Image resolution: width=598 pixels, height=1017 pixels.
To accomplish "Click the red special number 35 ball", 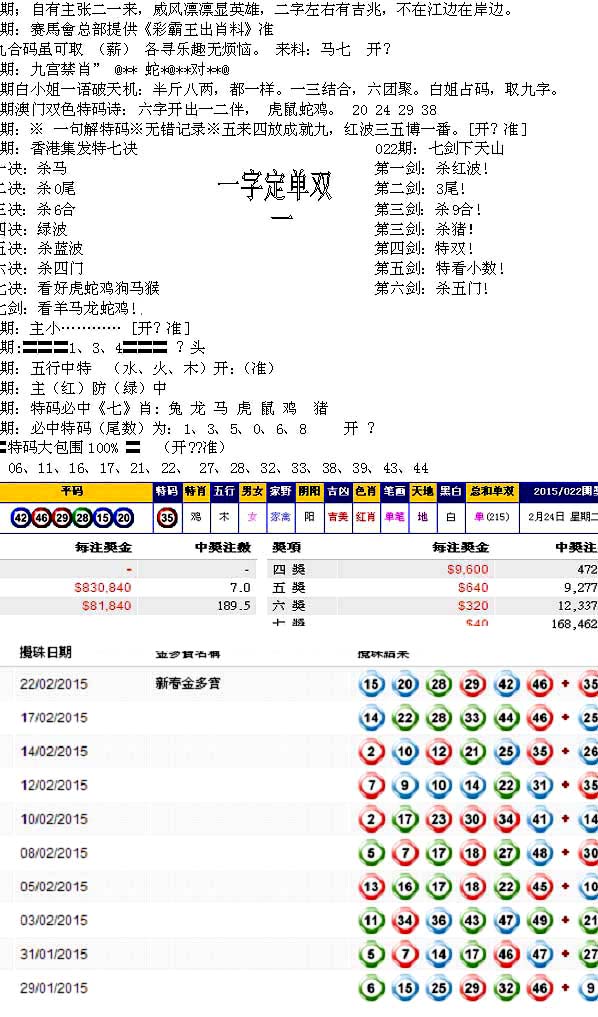I will coord(167,518).
